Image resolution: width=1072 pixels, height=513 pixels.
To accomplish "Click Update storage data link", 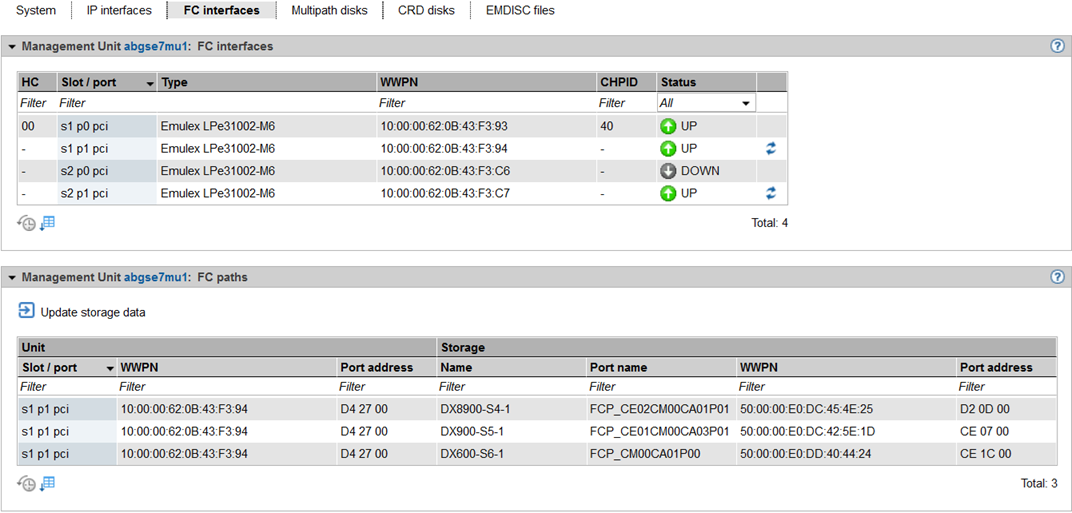I will pyautogui.click(x=93, y=312).
